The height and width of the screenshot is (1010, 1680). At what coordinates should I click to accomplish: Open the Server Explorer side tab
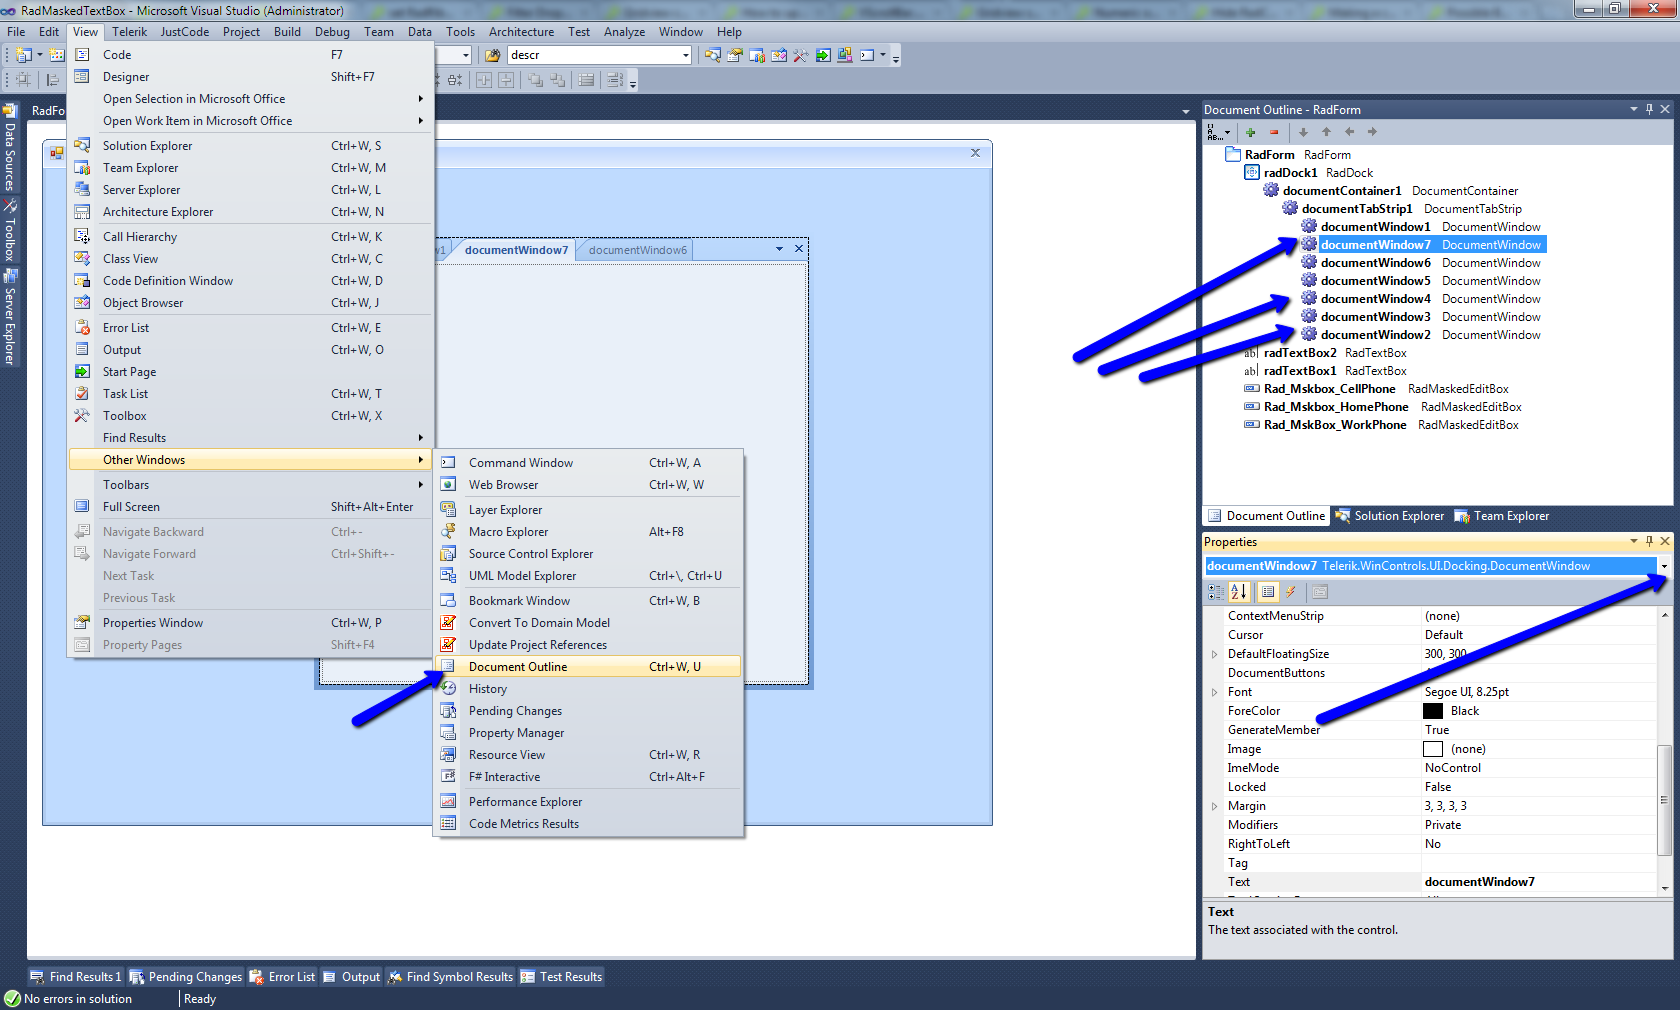tap(10, 317)
